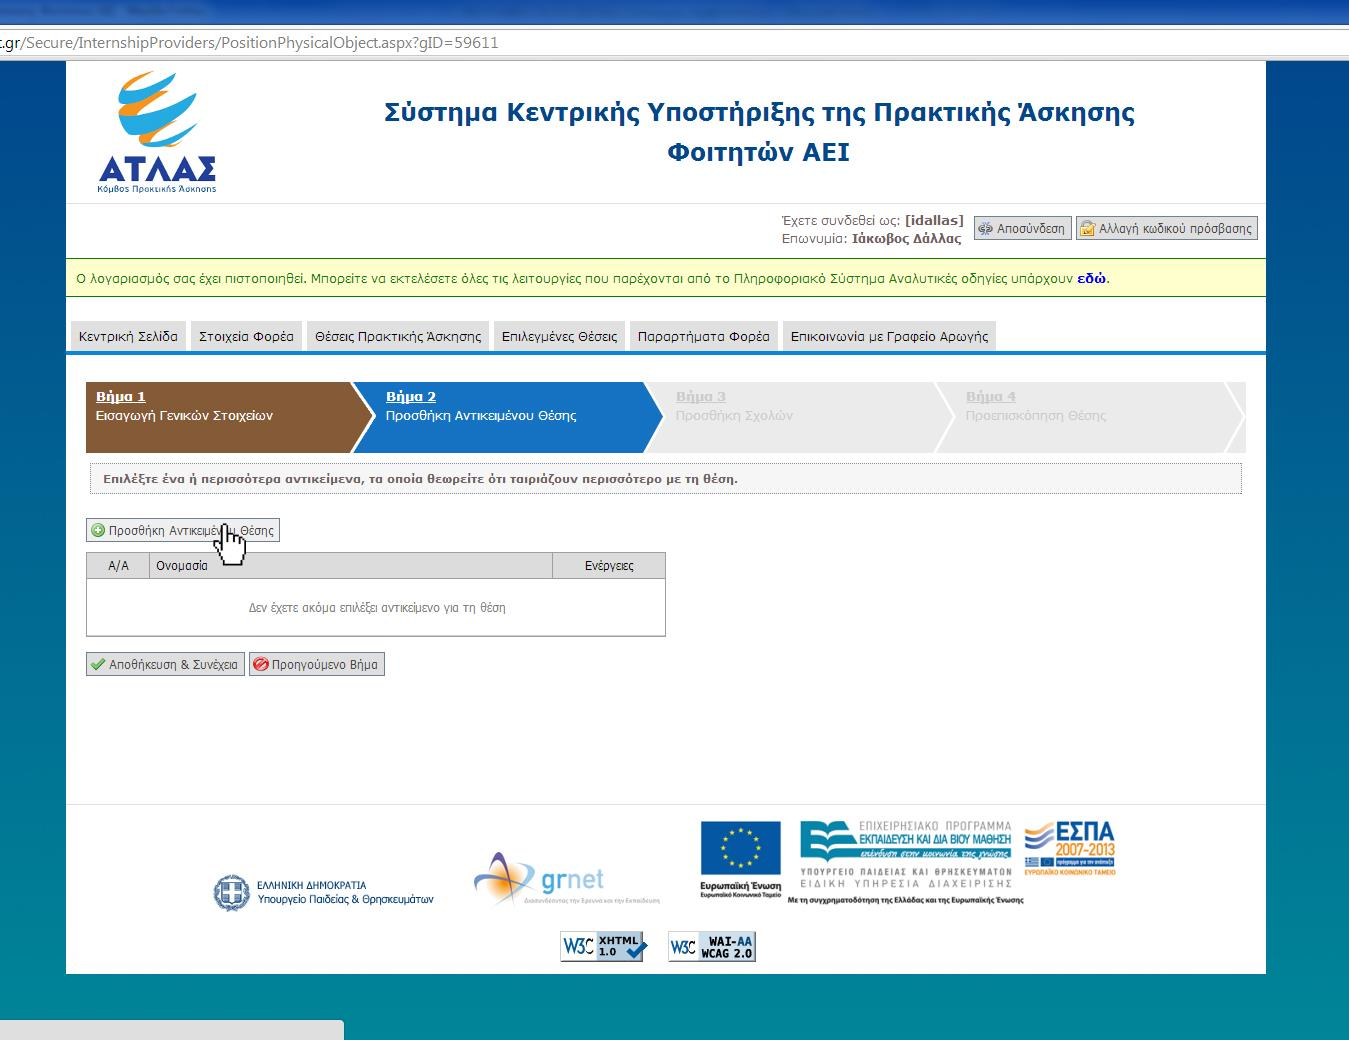This screenshot has width=1349, height=1040.
Task: Open the Στοιχεία Φορέα tab
Action: coord(246,336)
